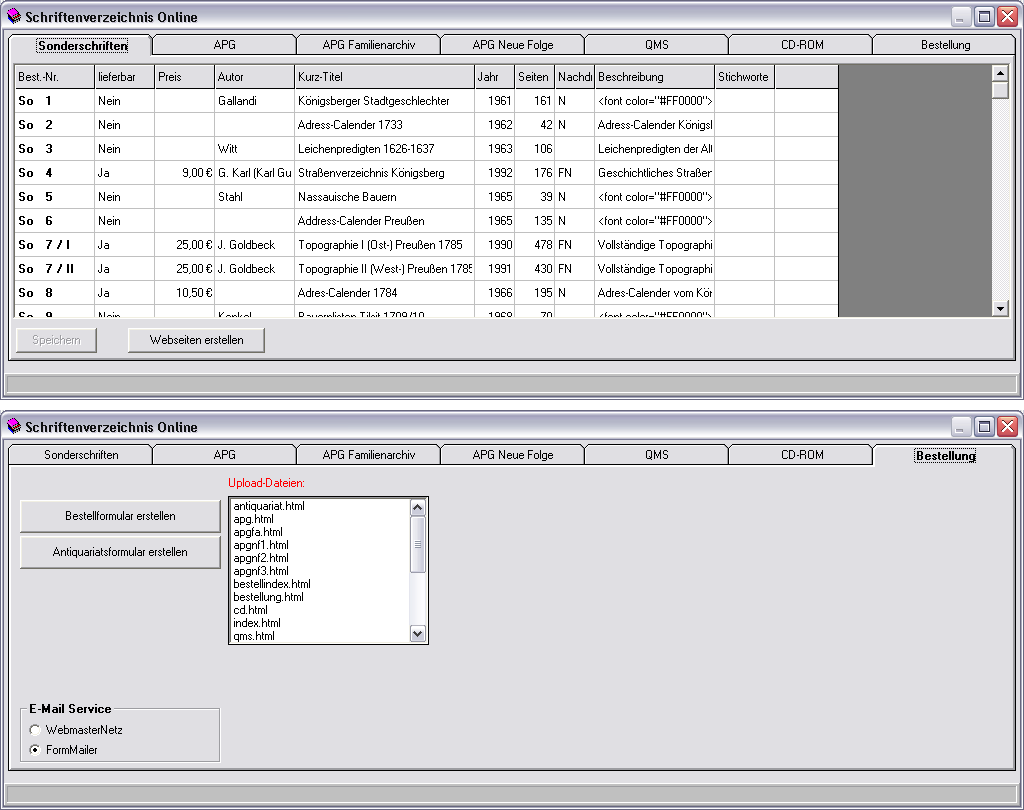Viewport: 1024px width, 810px height.
Task: Select the WebmasterNetz e-mail service option
Action: (x=36, y=730)
